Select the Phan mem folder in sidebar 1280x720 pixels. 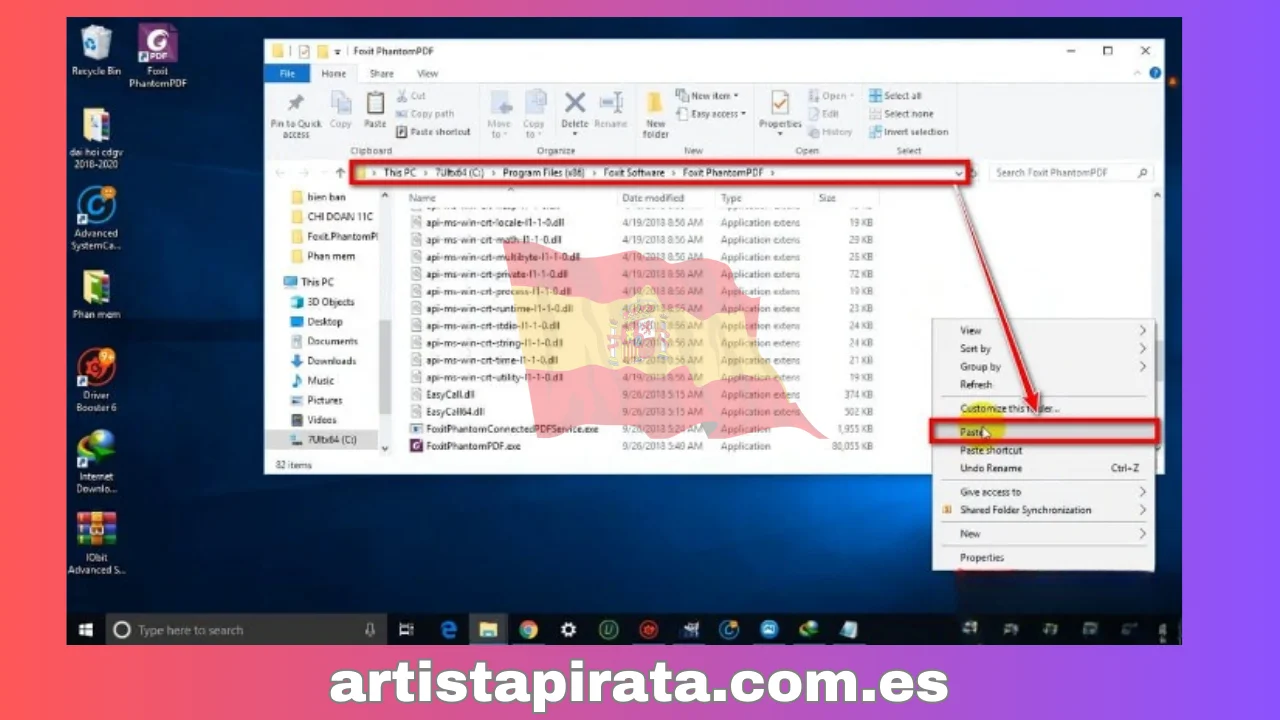[x=322, y=257]
